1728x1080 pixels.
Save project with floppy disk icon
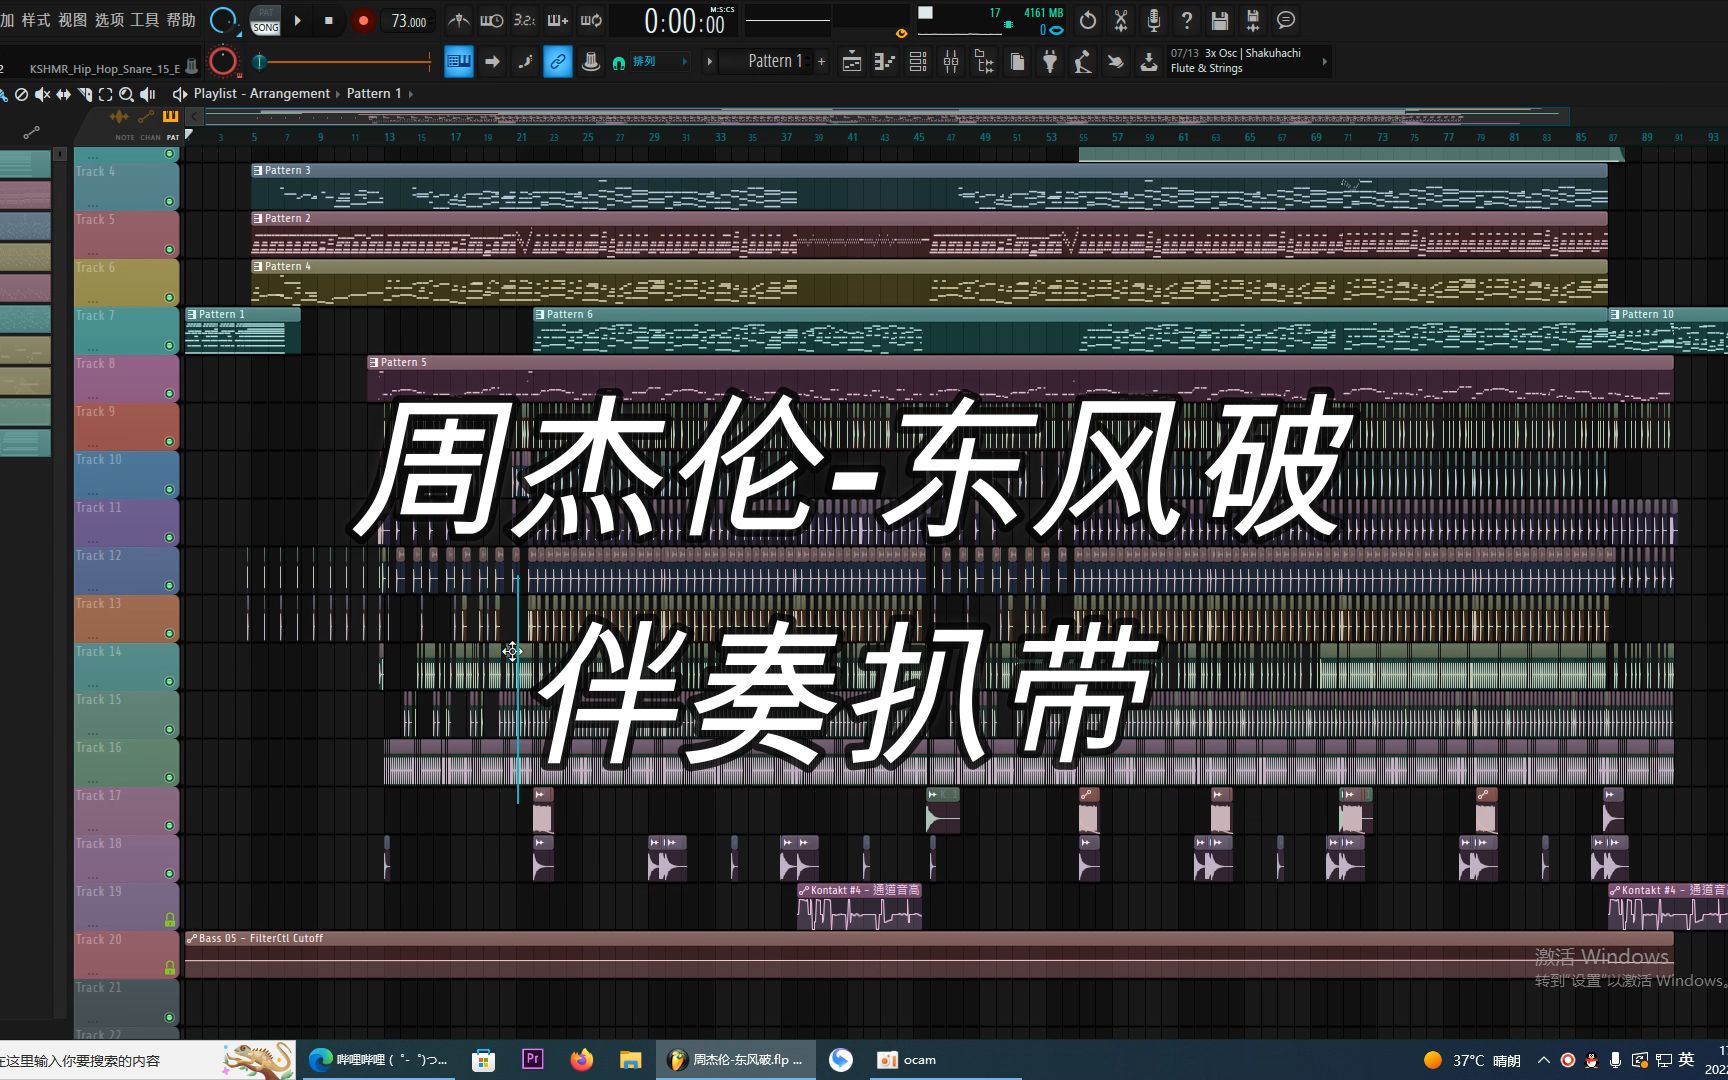tap(1220, 20)
